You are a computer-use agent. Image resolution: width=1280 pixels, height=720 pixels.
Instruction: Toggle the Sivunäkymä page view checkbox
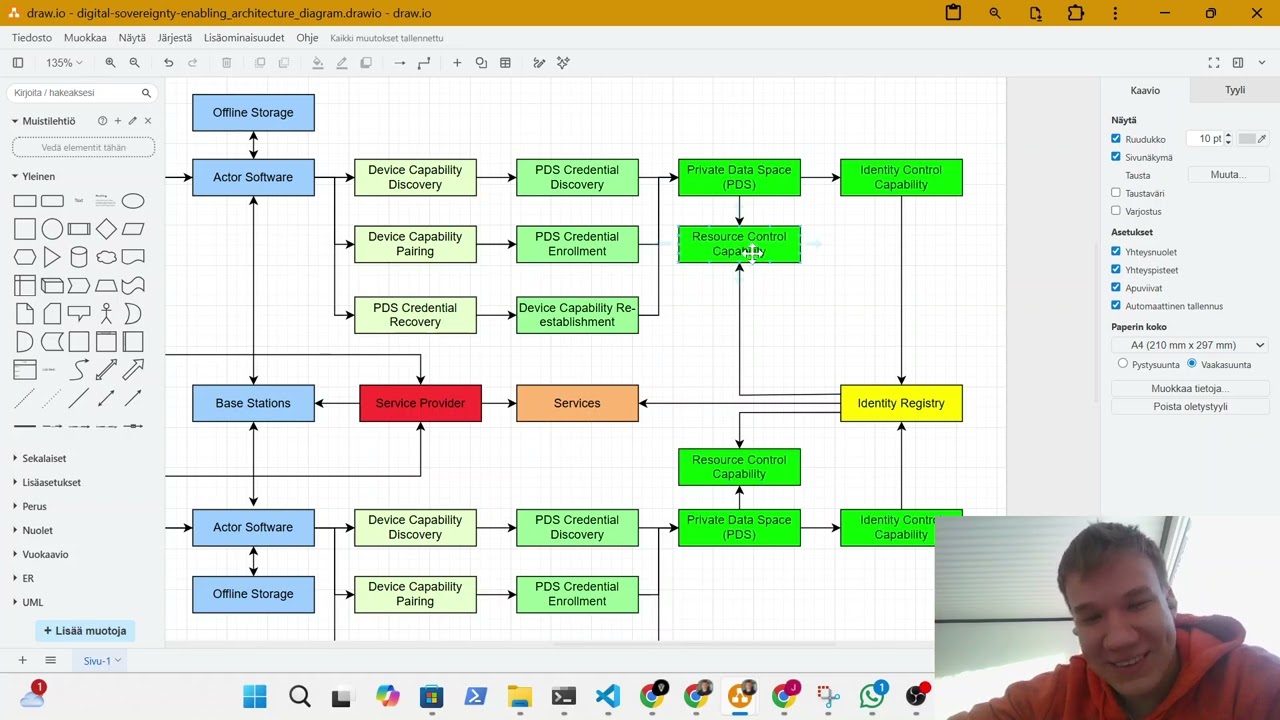[x=1116, y=157]
